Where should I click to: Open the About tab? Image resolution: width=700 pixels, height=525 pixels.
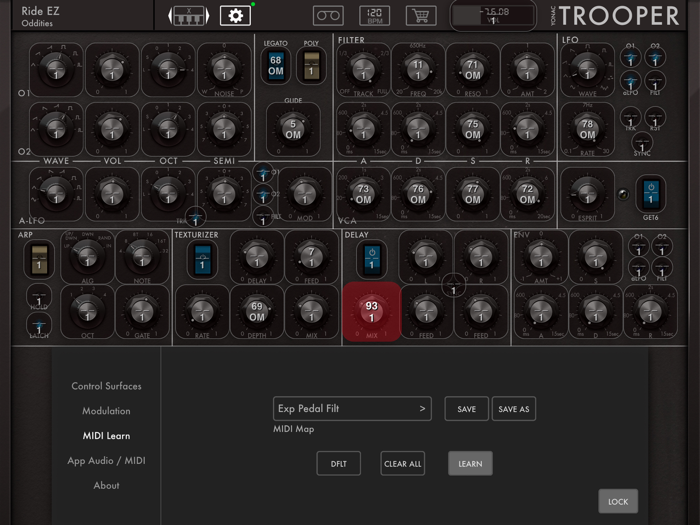[x=106, y=485]
